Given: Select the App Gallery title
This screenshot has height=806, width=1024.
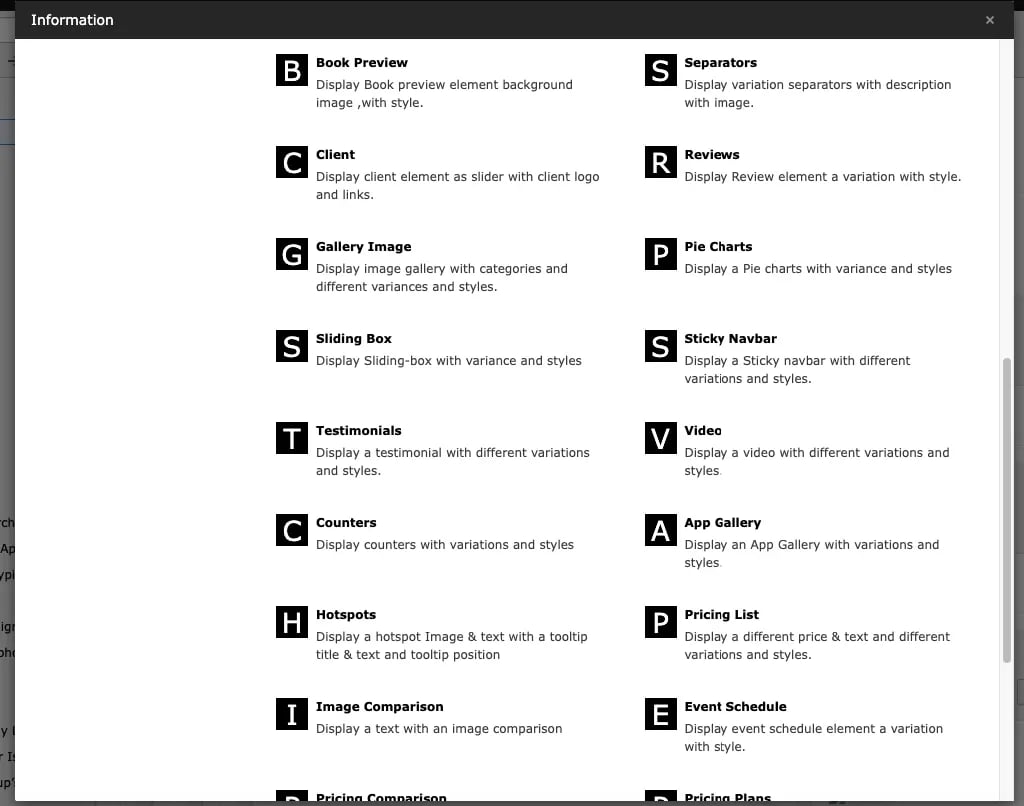Looking at the screenshot, I should 722,523.
